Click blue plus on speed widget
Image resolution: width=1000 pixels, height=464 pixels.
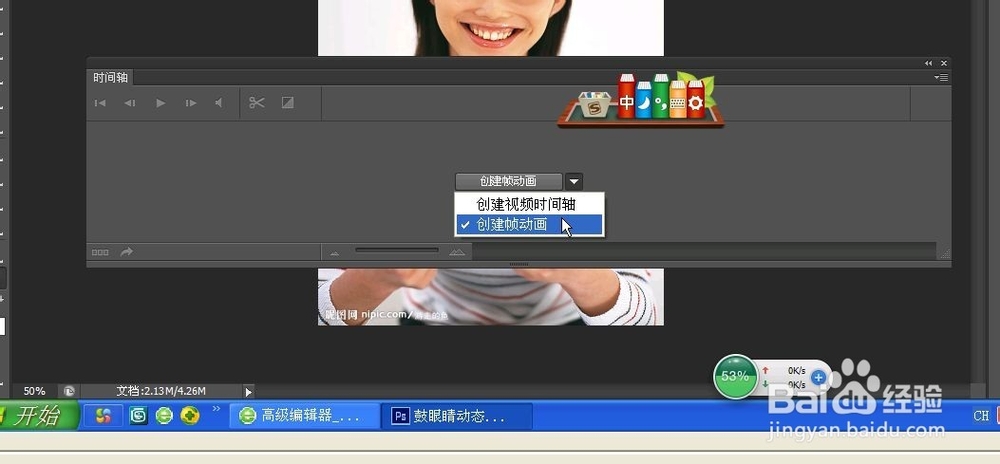[818, 378]
